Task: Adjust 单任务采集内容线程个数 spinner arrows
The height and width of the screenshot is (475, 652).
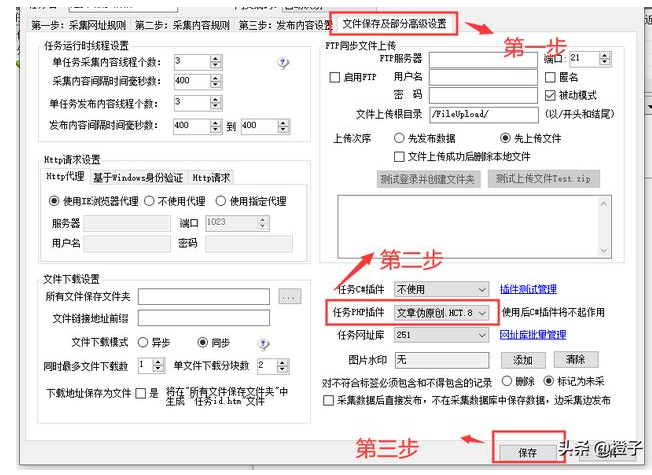Action: pos(216,62)
